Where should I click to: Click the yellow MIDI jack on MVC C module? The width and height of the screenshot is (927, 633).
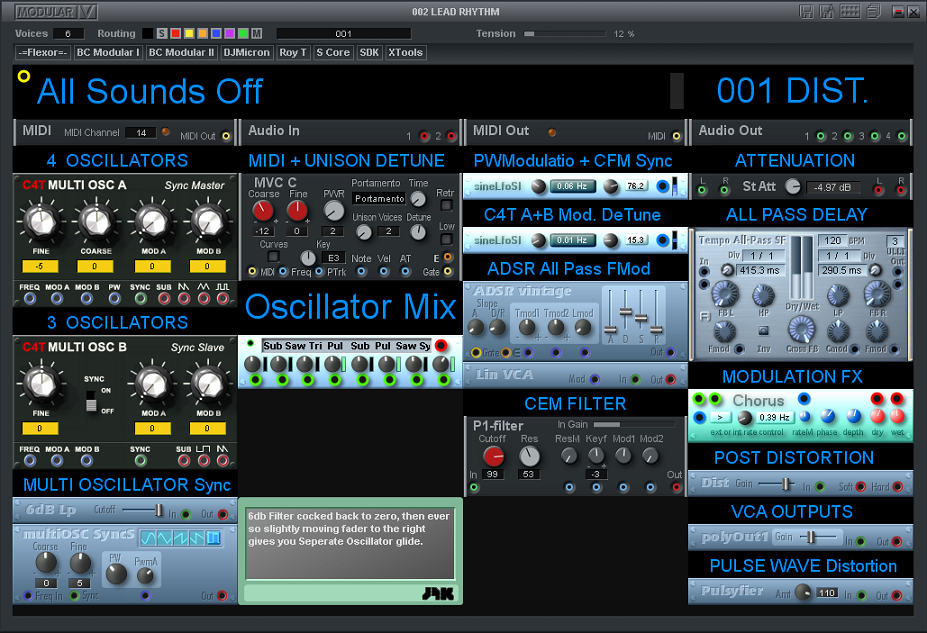tap(251, 270)
